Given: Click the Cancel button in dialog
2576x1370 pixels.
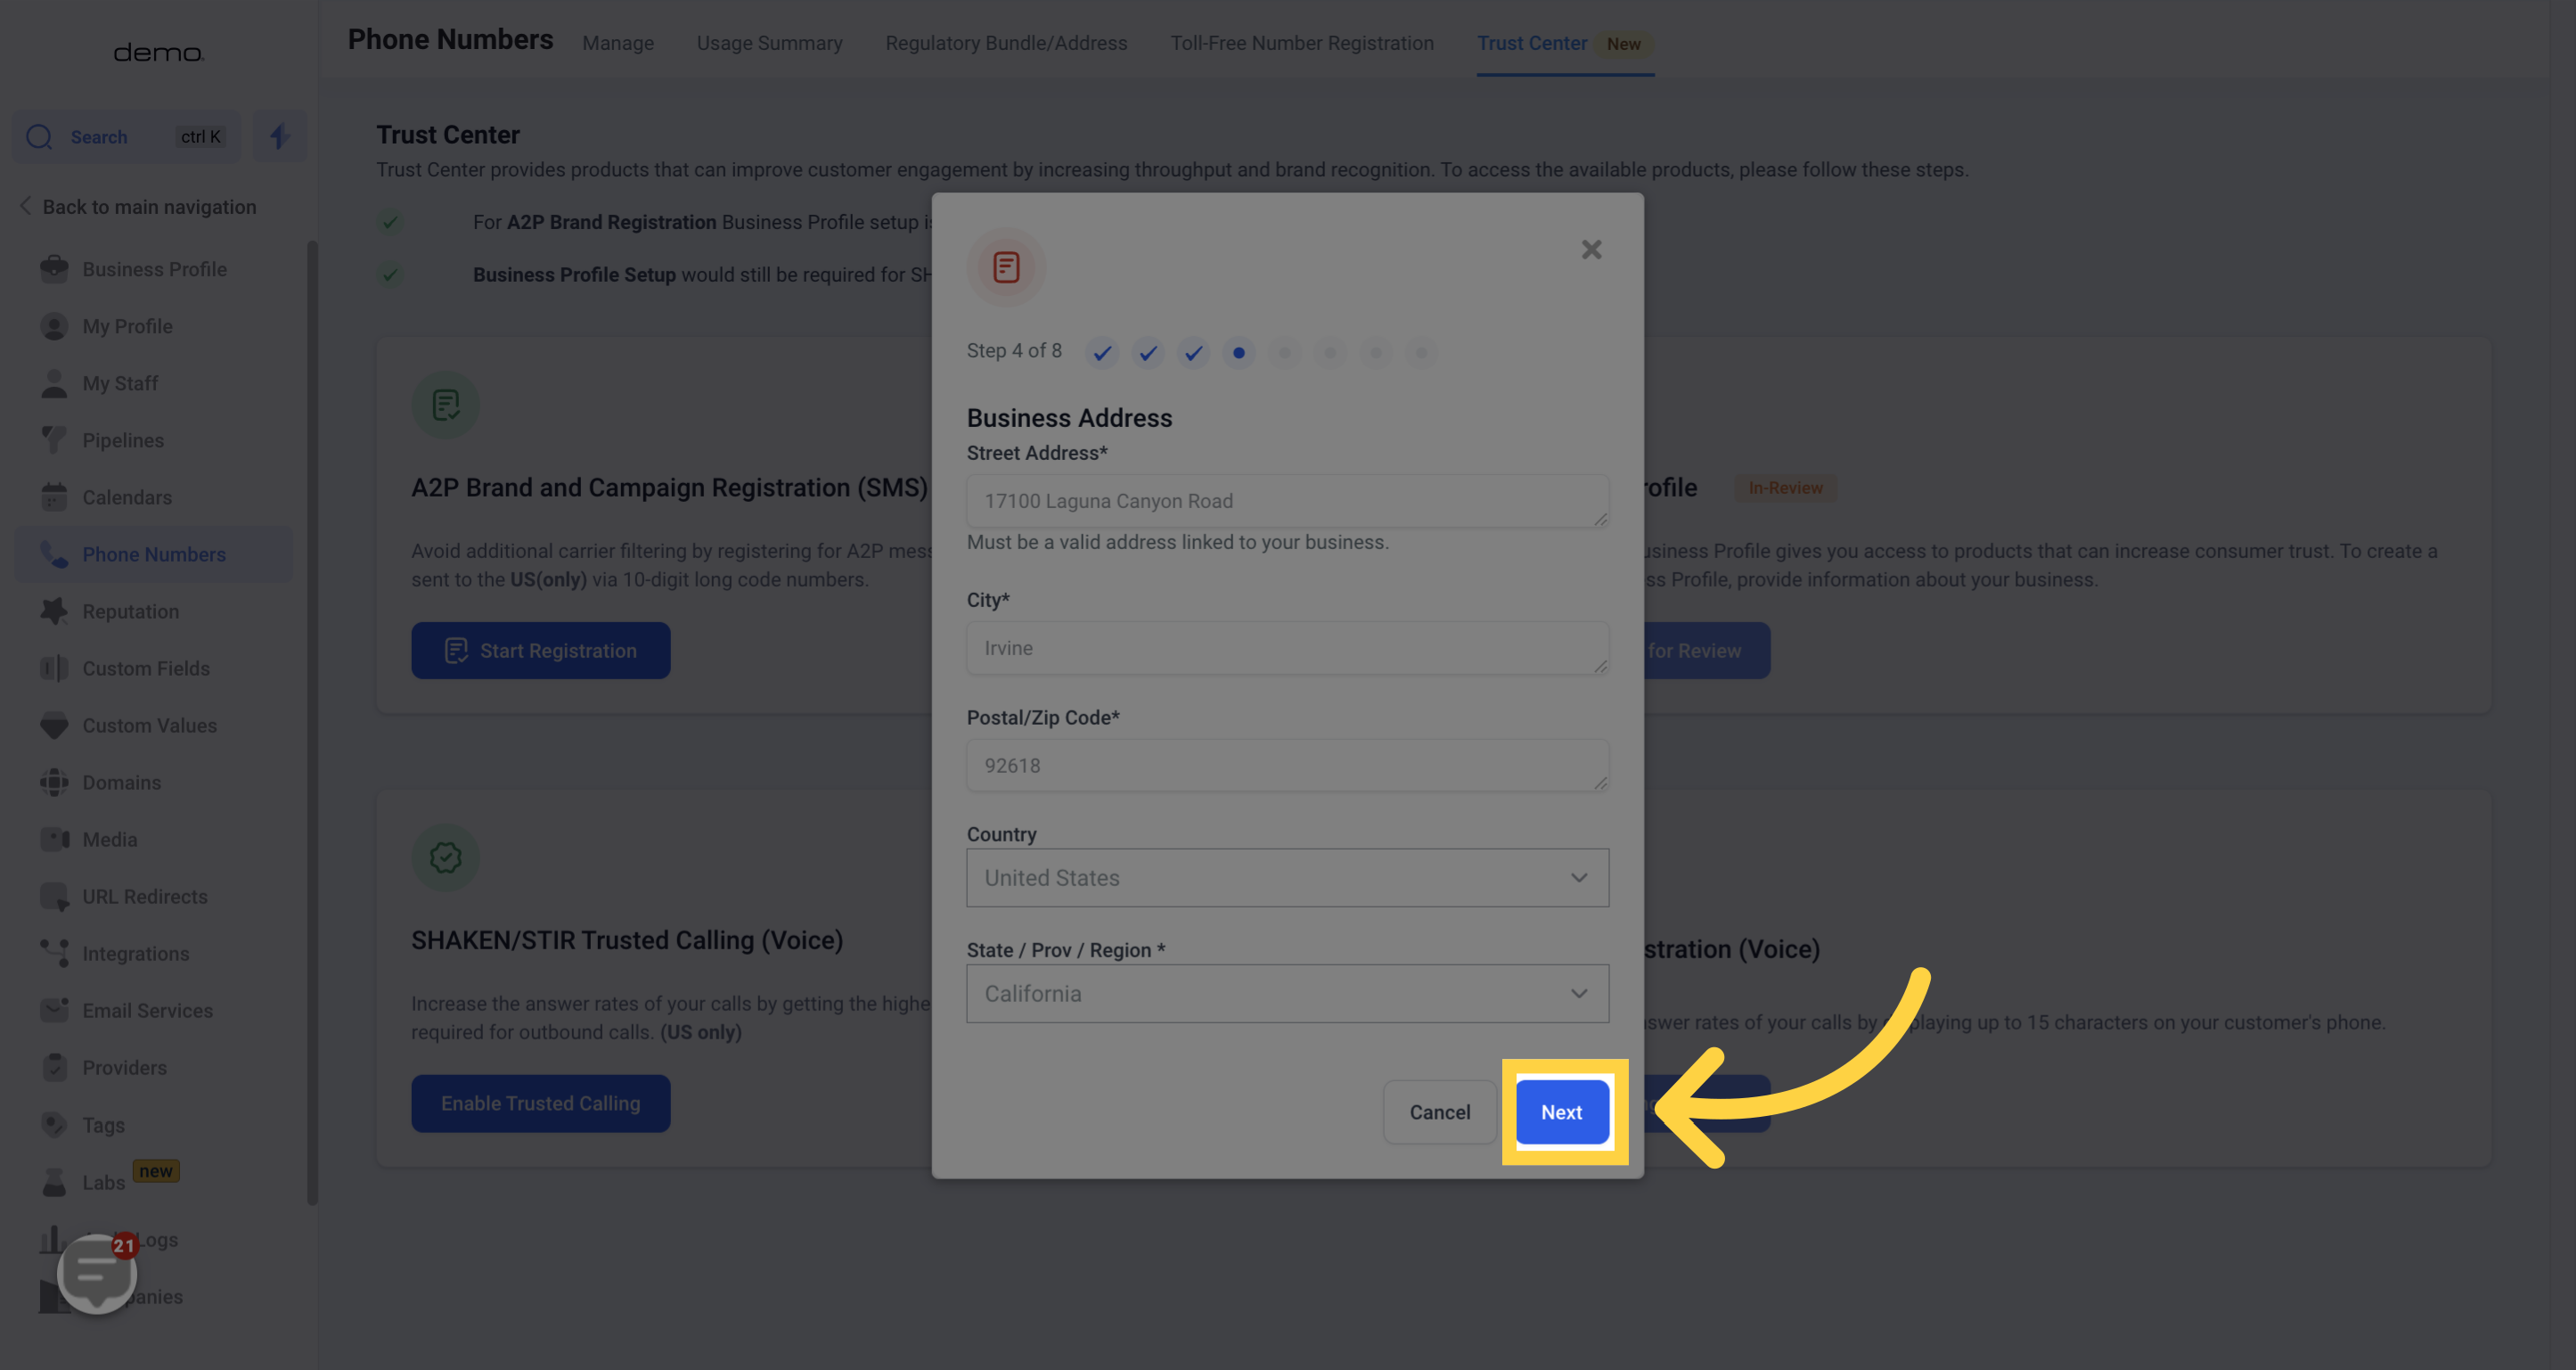Looking at the screenshot, I should 1438,1111.
